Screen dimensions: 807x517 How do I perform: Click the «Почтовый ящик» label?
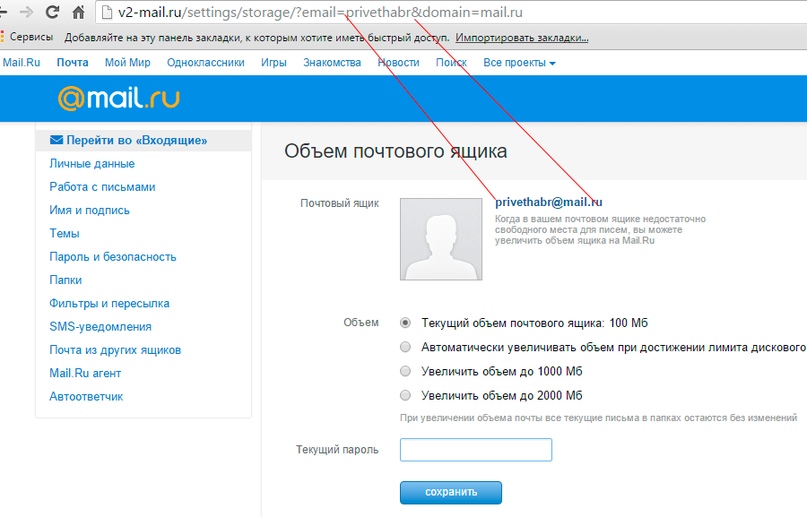point(340,203)
